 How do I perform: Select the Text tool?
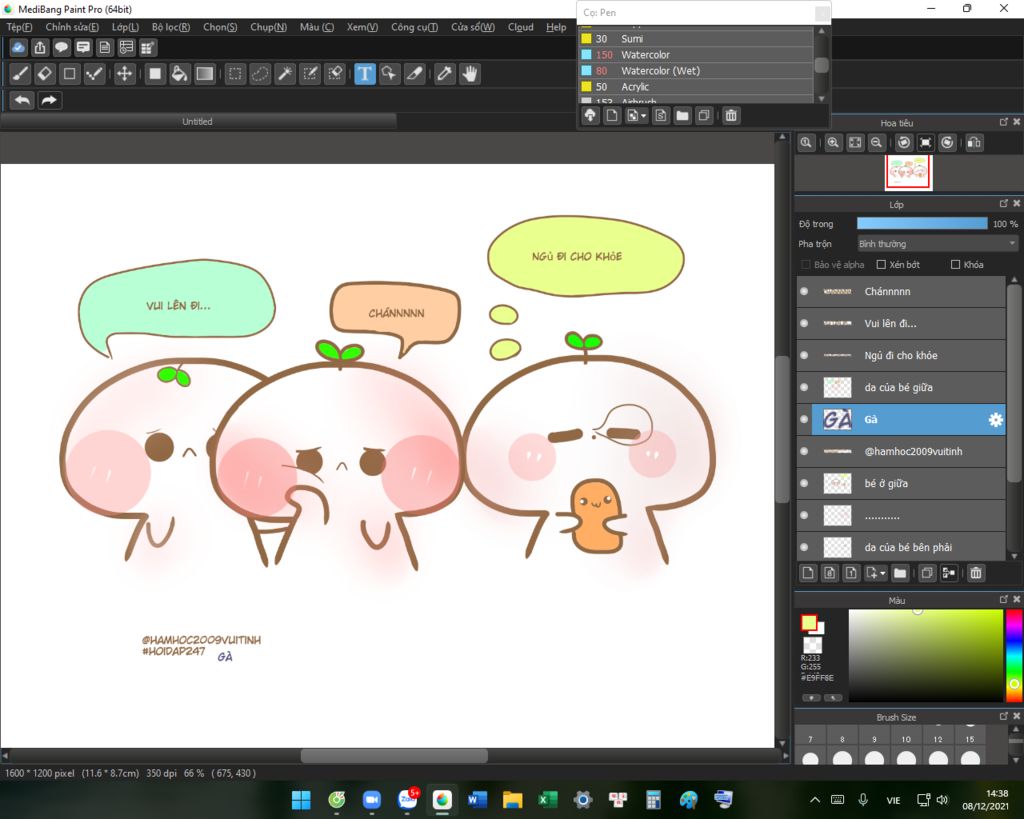tap(365, 74)
